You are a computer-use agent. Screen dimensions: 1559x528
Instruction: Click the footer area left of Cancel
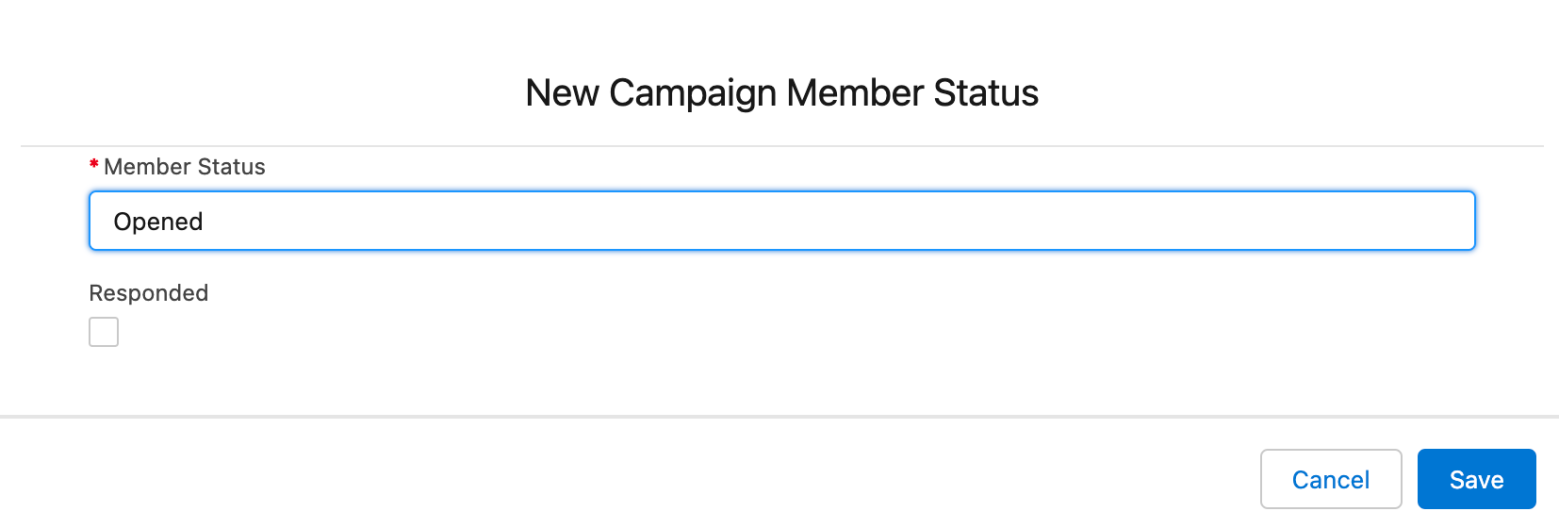coord(630,479)
